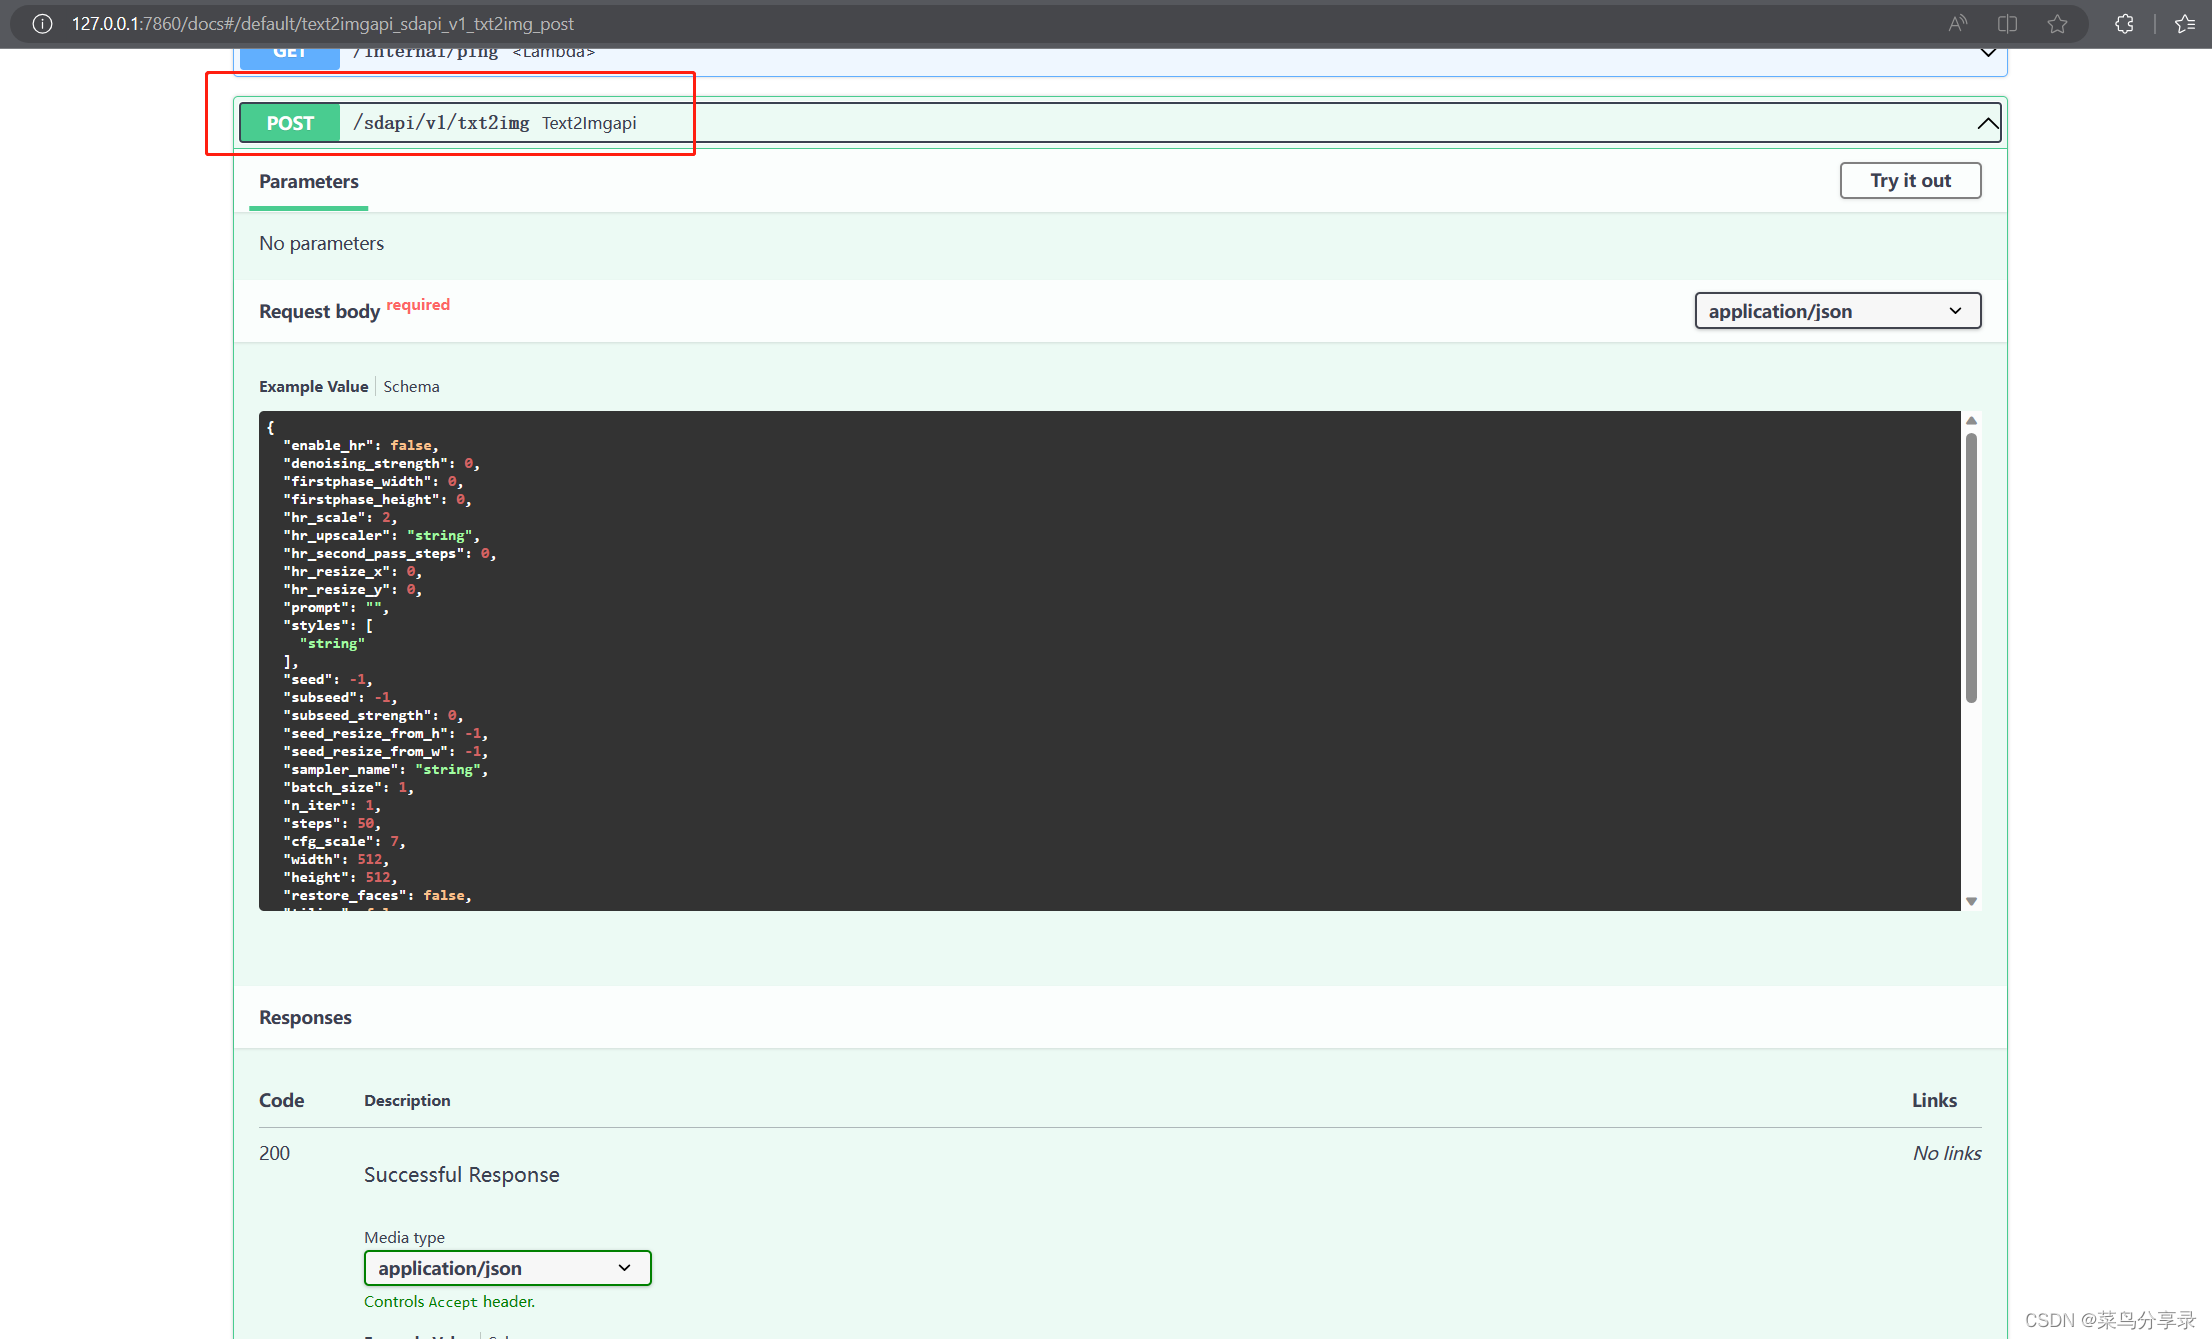Open the application/json media type dropdown
Viewport: 2212px width, 1339px height.
pyautogui.click(x=506, y=1266)
